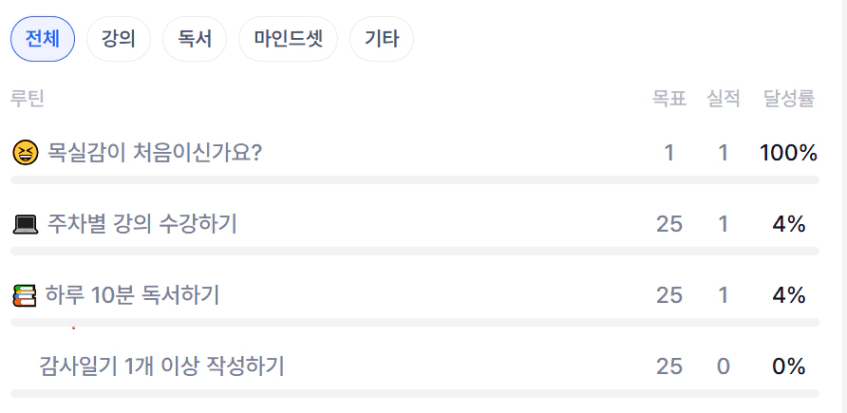Click progress bar under 주차별 강의 수강하기
The width and height of the screenshot is (847, 413).
coord(414,251)
